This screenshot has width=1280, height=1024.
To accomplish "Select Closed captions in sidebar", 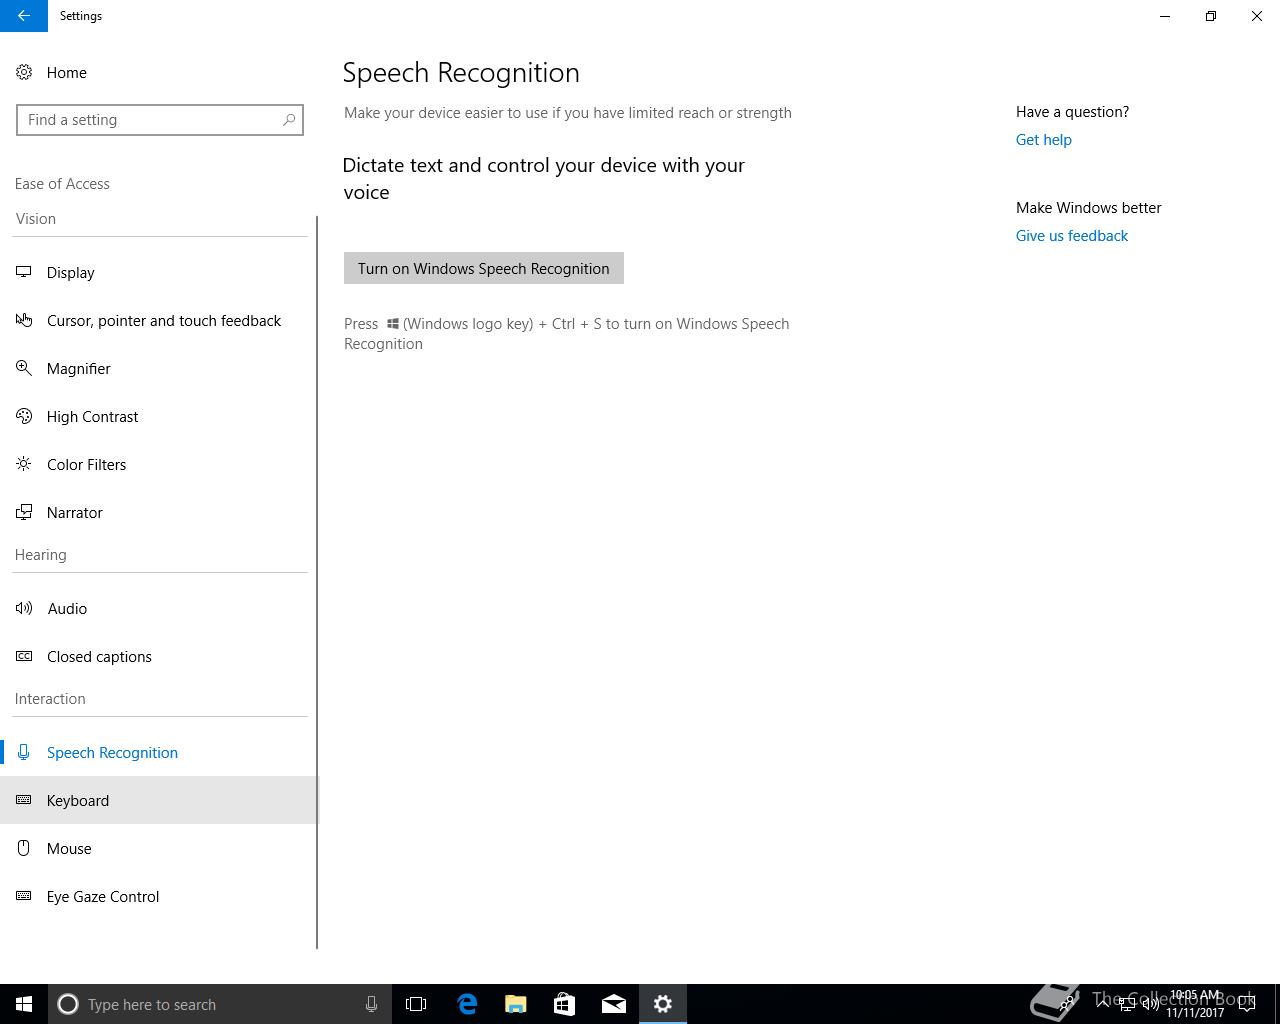I will 160,656.
